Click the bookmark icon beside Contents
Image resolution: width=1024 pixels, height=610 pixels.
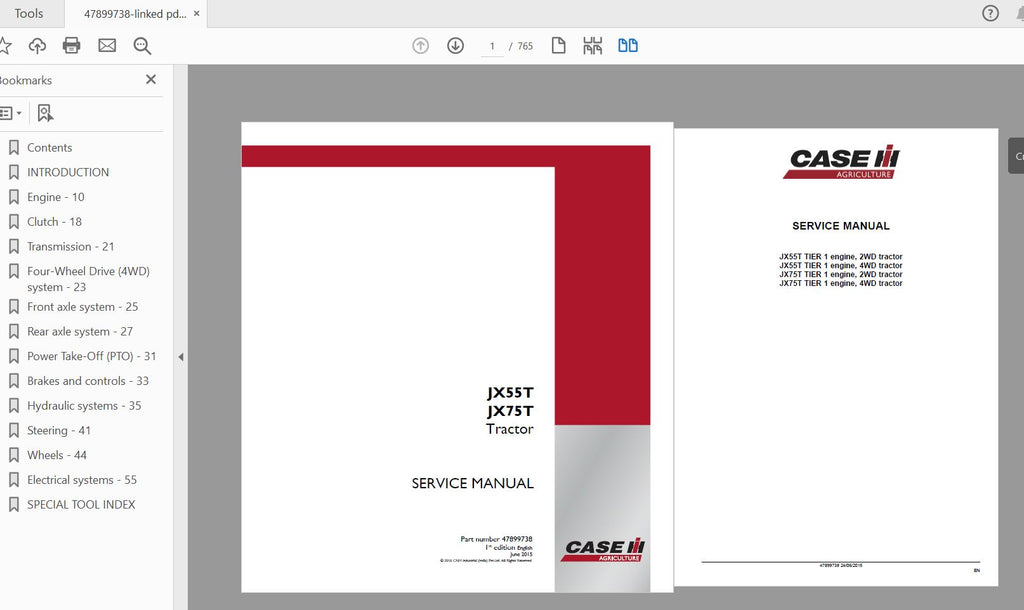(14, 148)
